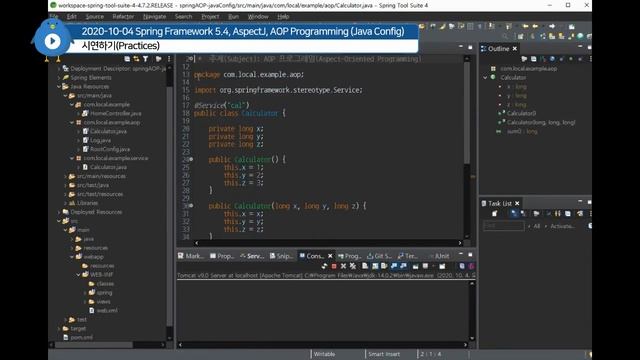Collapse no-arg Calculator() constructor fold marker
The image size is (640, 360).
click(x=191, y=160)
